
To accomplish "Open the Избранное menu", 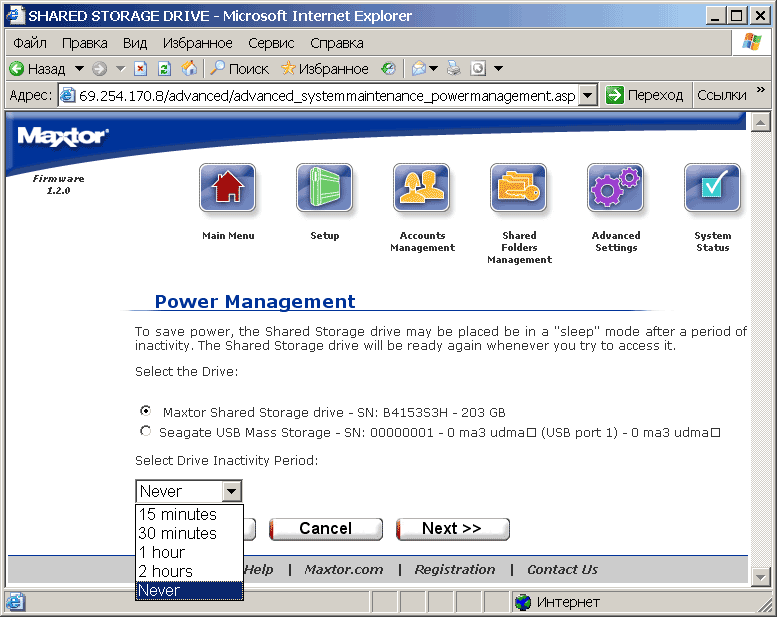I will point(198,43).
